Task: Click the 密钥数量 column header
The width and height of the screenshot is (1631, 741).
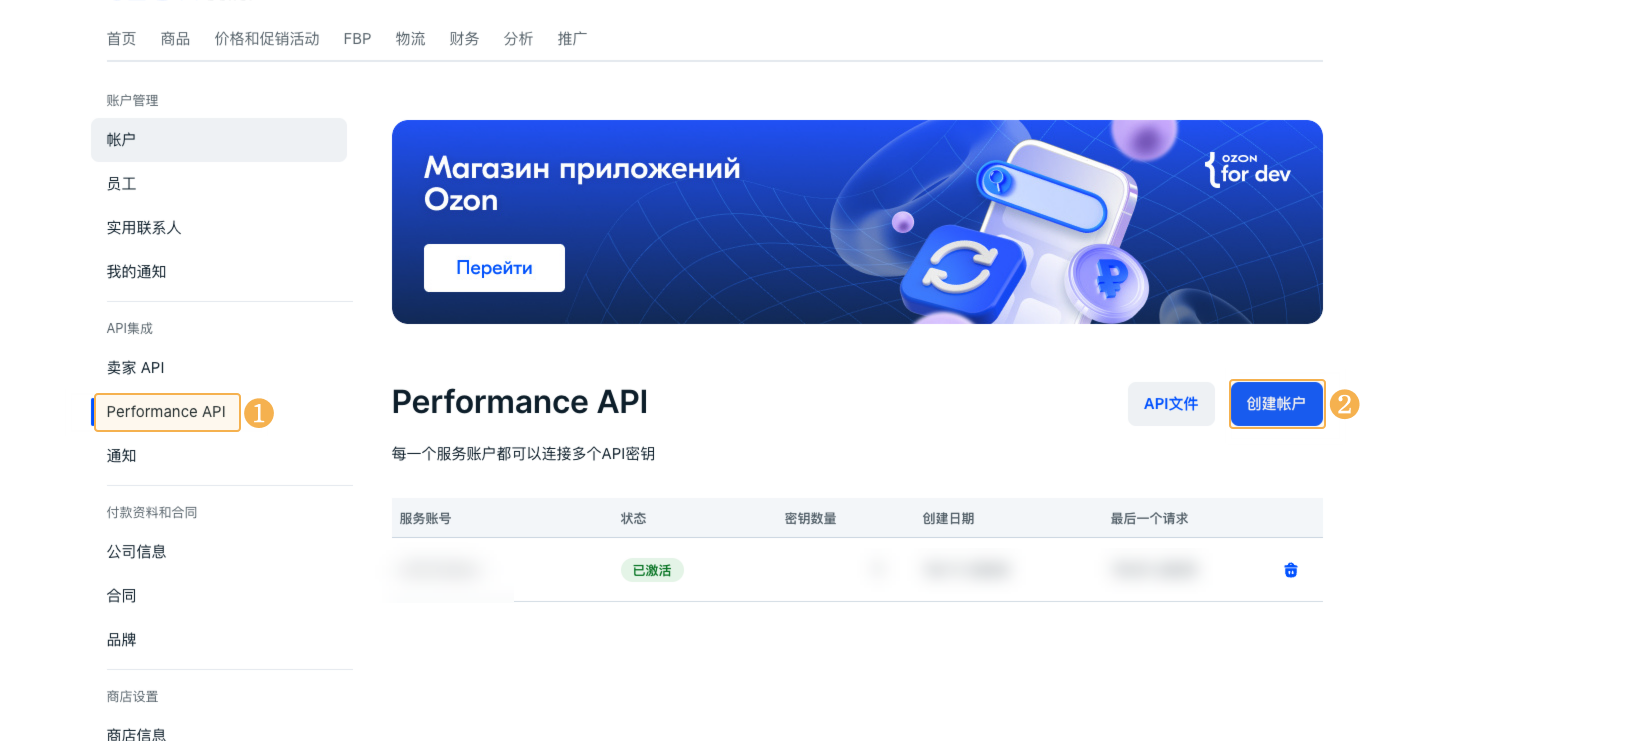Action: pyautogui.click(x=810, y=518)
